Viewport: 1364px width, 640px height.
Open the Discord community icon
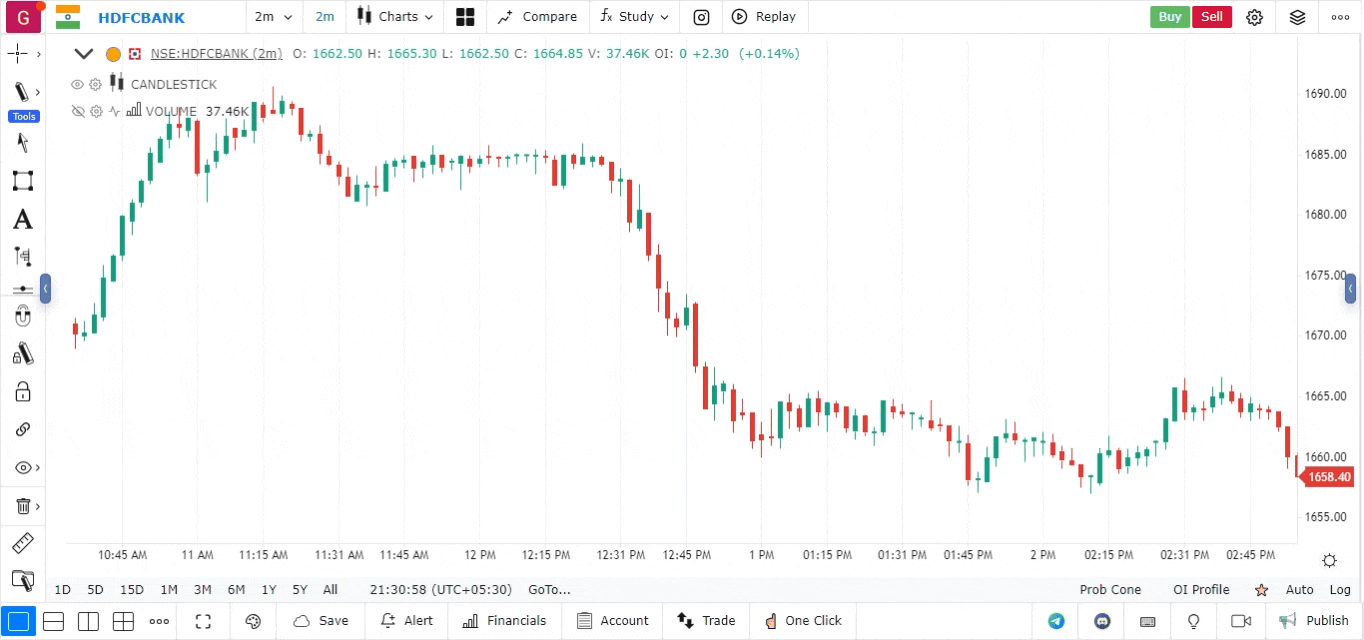click(x=1103, y=621)
